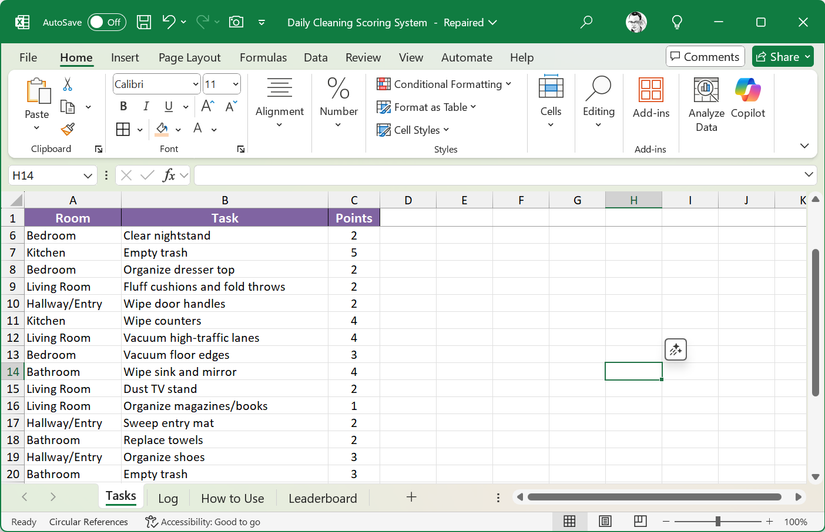Viewport: 825px width, 532px height.
Task: Click the zoom slider in status bar
Action: pos(717,522)
